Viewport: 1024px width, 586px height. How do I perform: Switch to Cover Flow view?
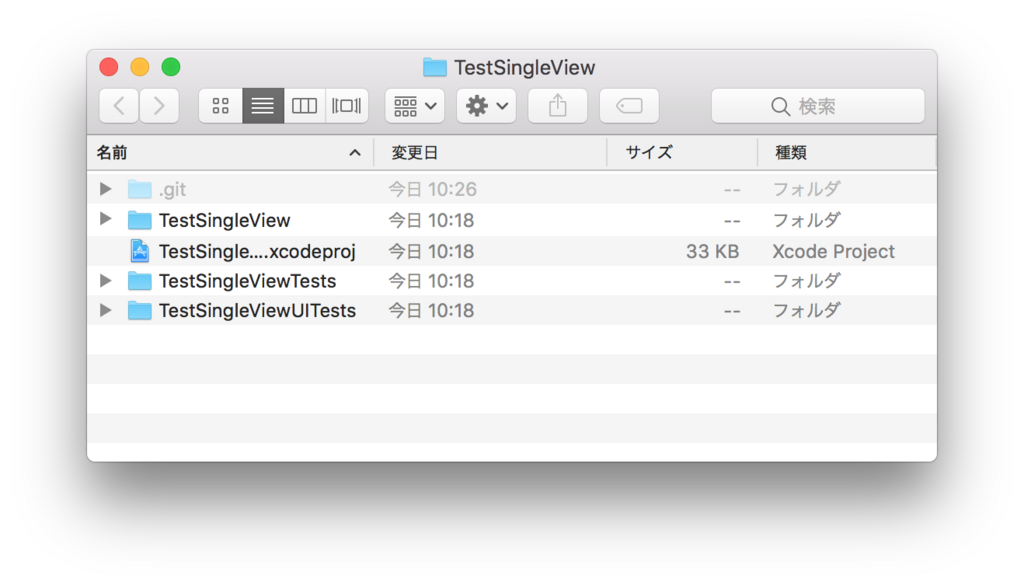point(346,106)
